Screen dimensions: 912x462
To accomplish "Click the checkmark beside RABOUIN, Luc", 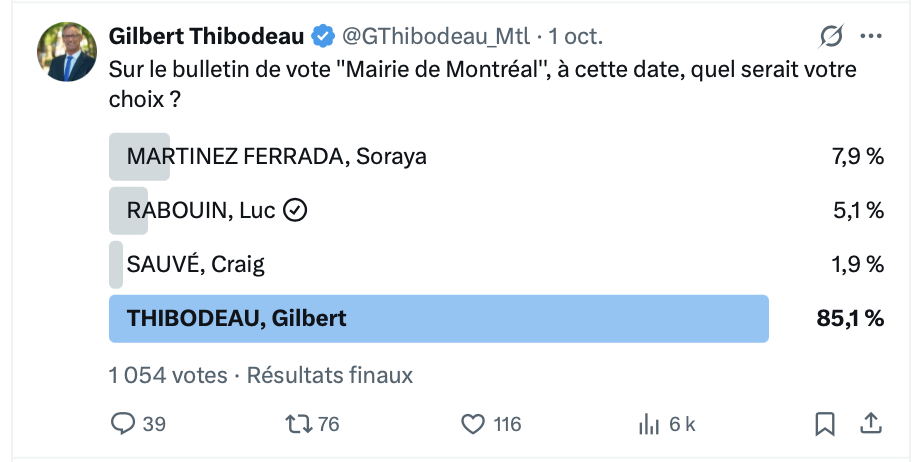I will [x=295, y=210].
